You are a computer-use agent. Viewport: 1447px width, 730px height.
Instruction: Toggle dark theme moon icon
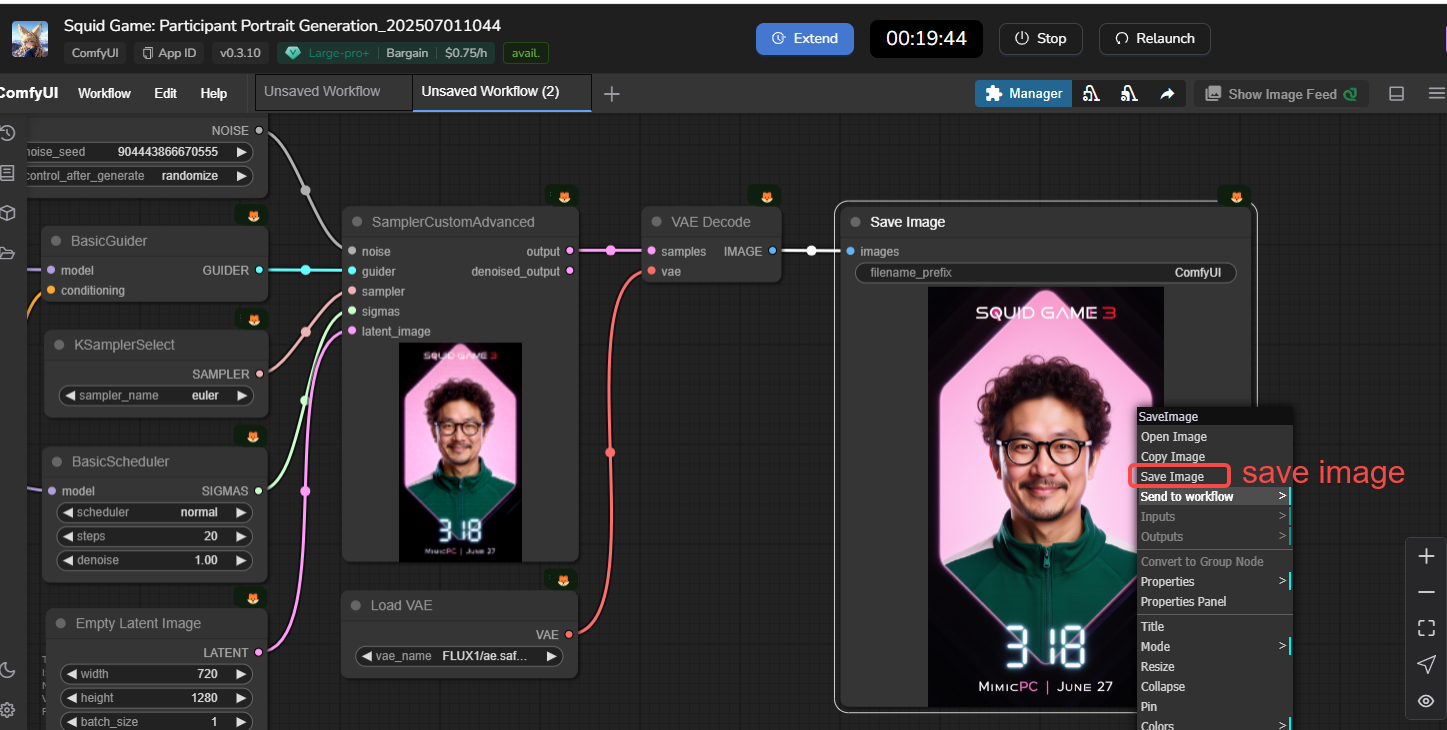click(7, 669)
